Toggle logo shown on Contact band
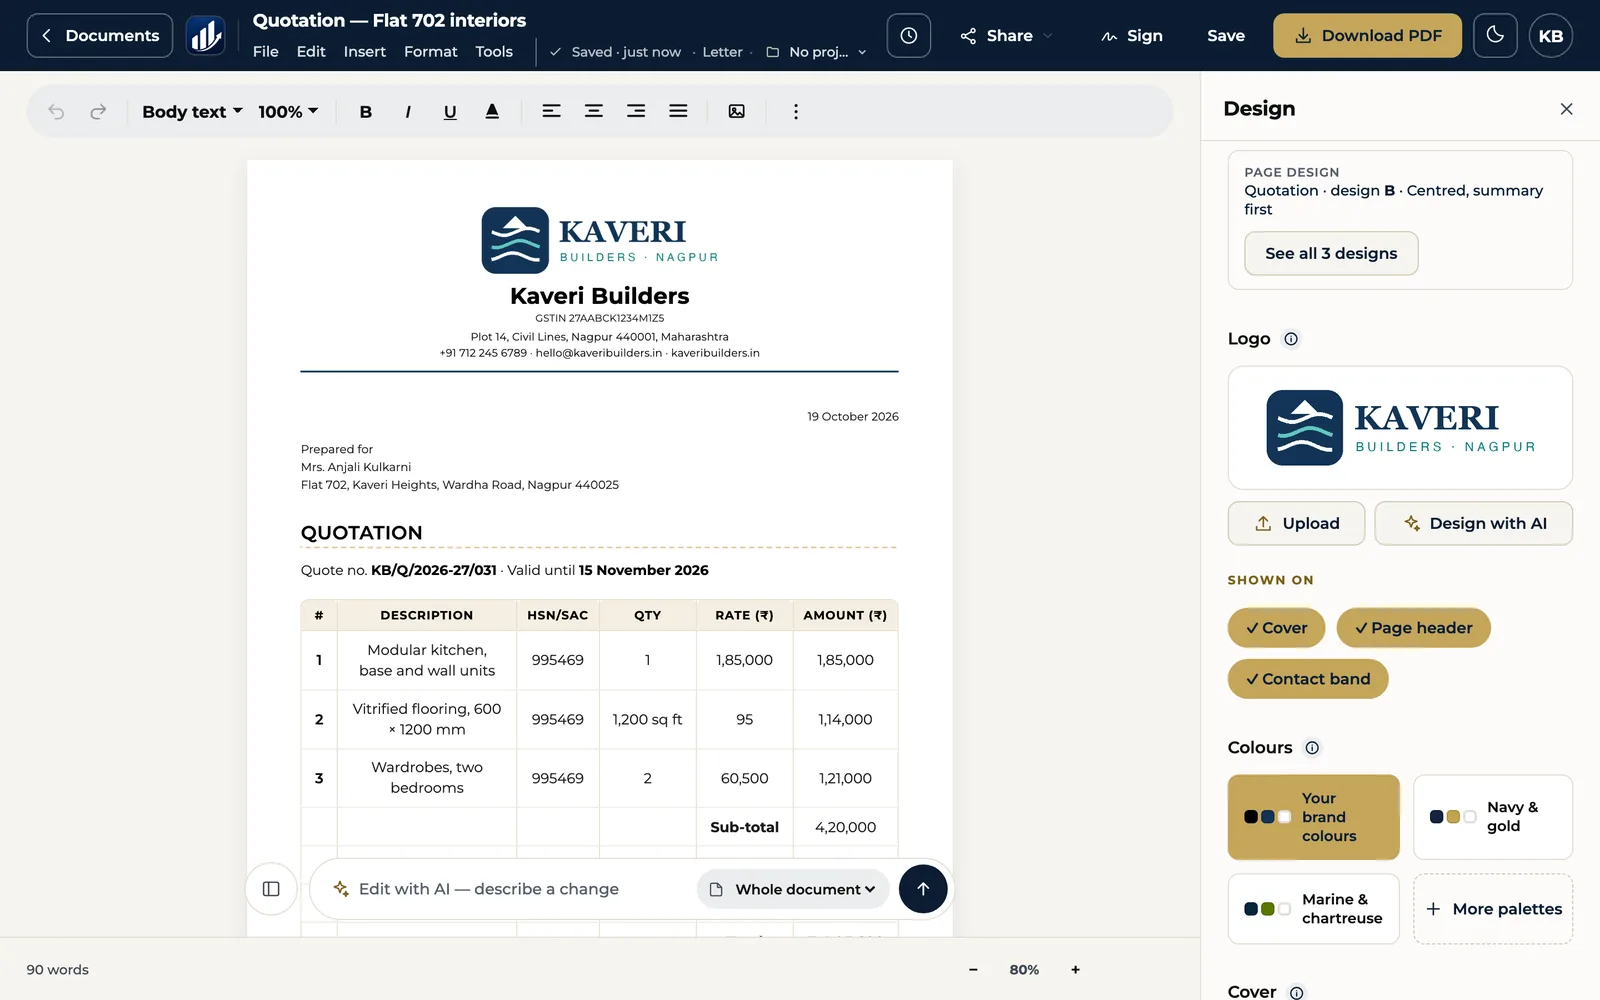1600x1000 pixels. (1308, 679)
